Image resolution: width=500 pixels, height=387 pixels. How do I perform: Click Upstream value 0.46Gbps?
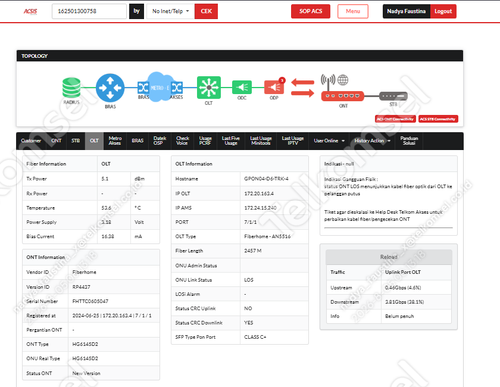coord(403,288)
